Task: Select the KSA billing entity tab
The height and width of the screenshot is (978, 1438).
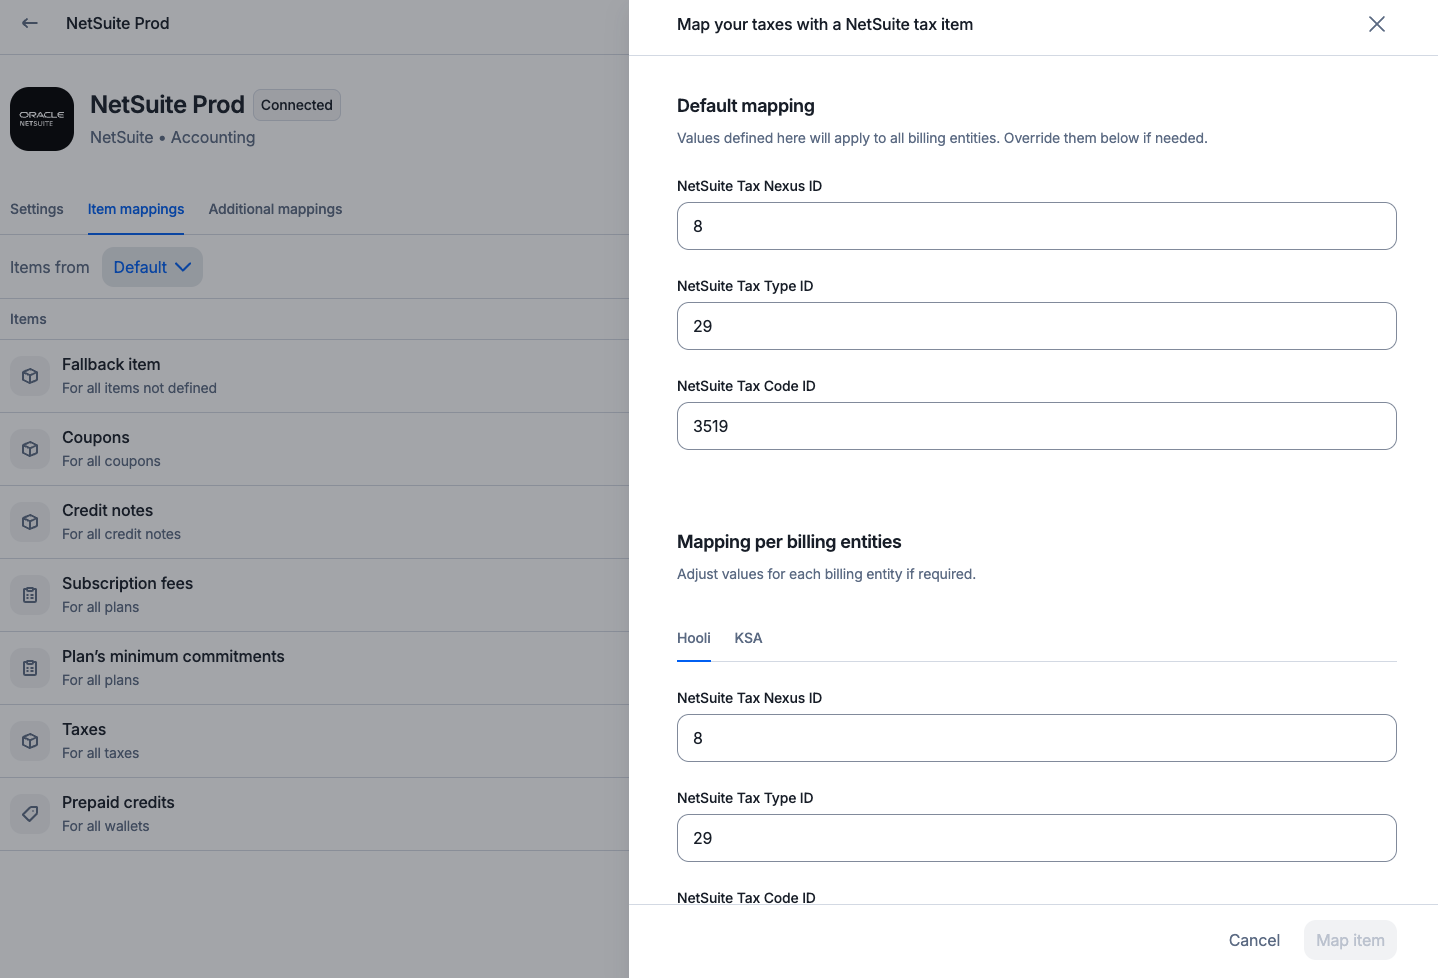Action: [748, 638]
